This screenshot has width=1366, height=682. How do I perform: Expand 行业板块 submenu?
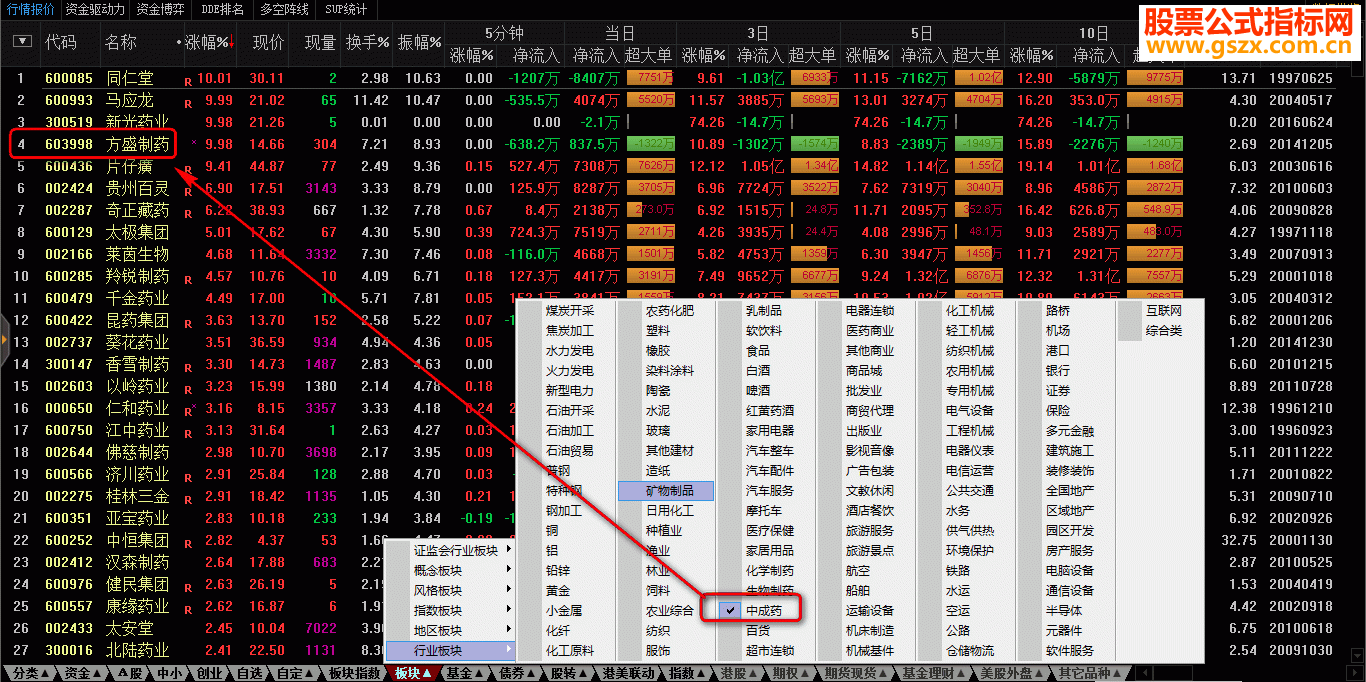pyautogui.click(x=450, y=650)
